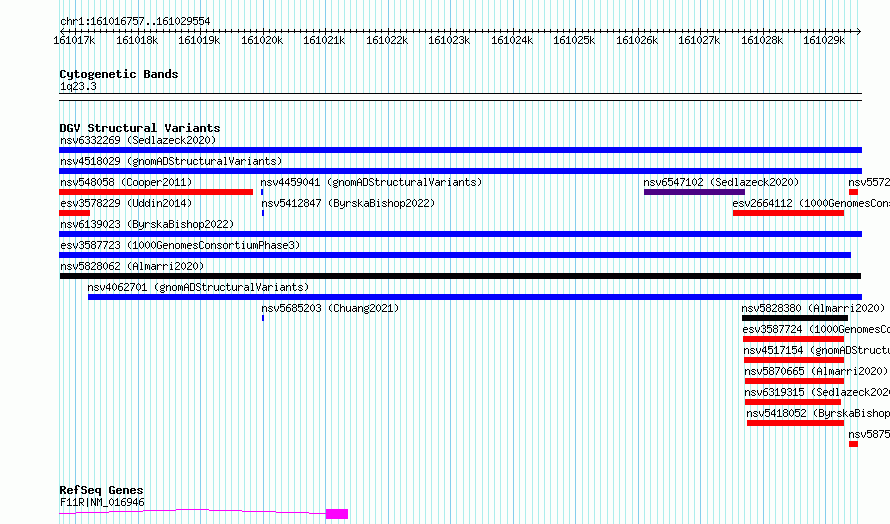Open nsv5828062 (Almarri2020) label
Viewport: 890px width, 524px height.
click(x=132, y=266)
